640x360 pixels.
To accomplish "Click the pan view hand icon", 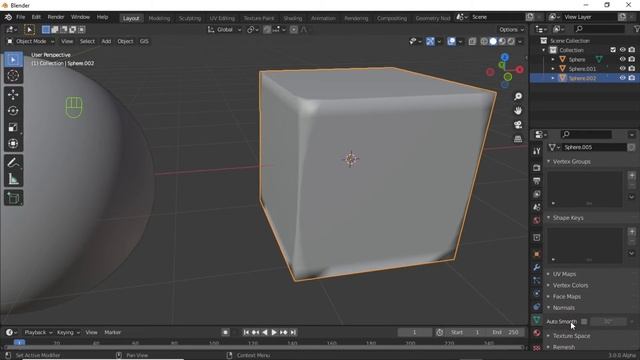I will pos(518,111).
